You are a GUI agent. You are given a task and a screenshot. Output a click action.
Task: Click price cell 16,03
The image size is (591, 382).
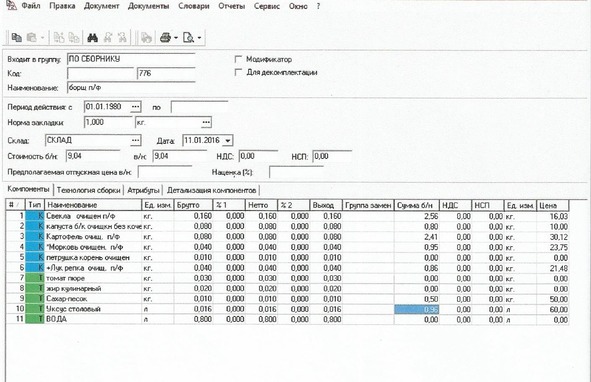point(553,216)
